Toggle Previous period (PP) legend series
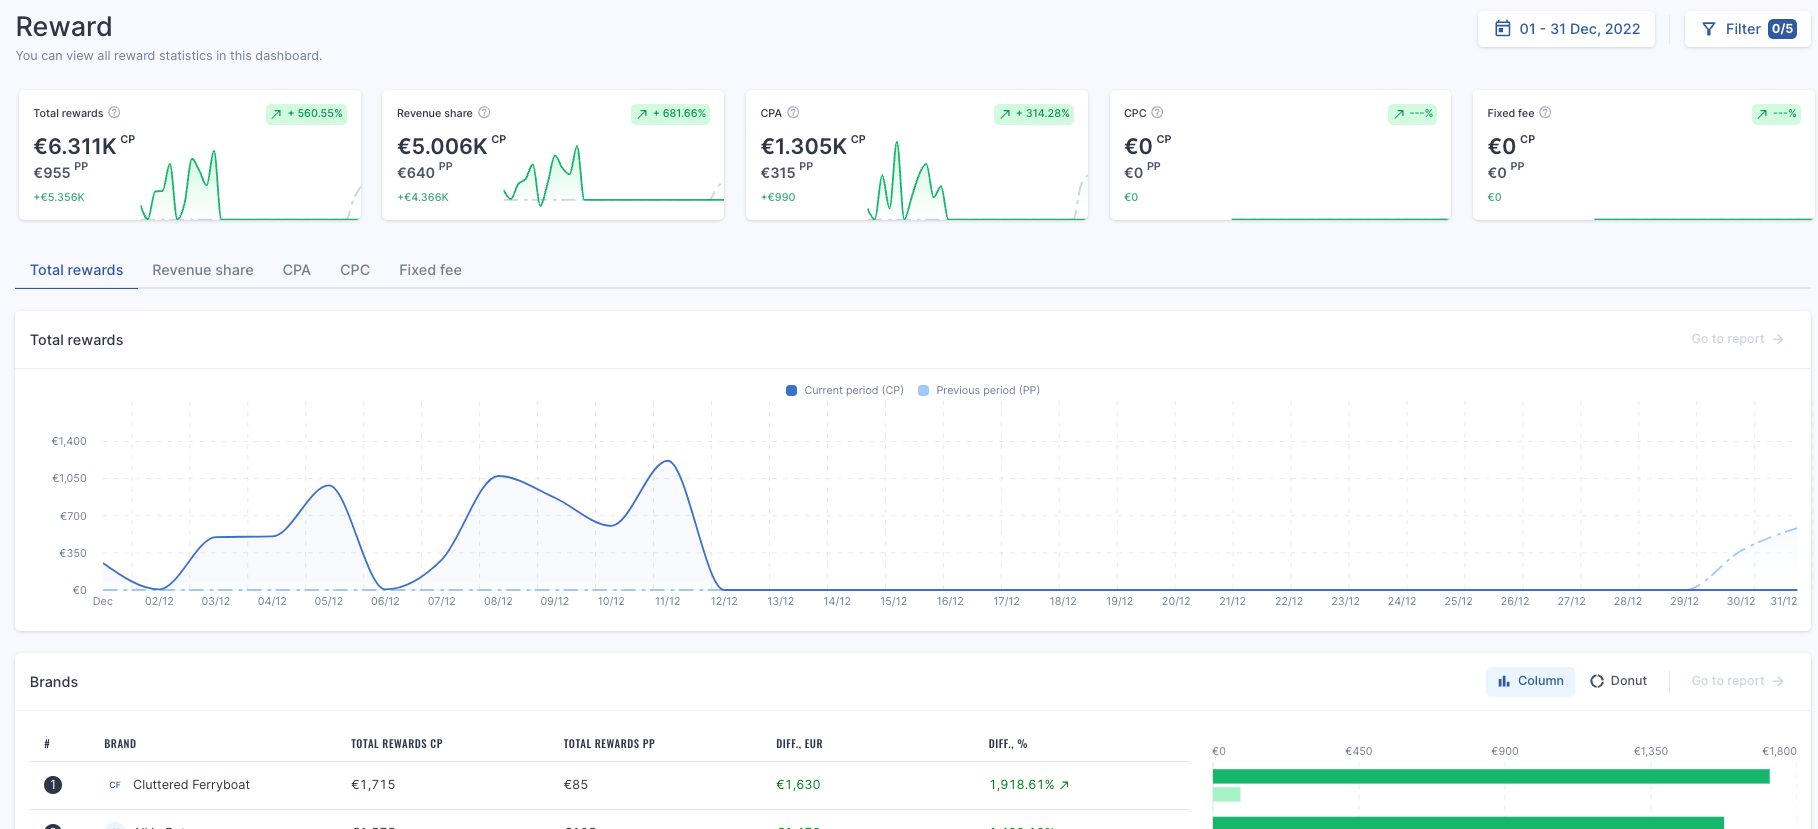Image resolution: width=1818 pixels, height=829 pixels. [x=979, y=391]
